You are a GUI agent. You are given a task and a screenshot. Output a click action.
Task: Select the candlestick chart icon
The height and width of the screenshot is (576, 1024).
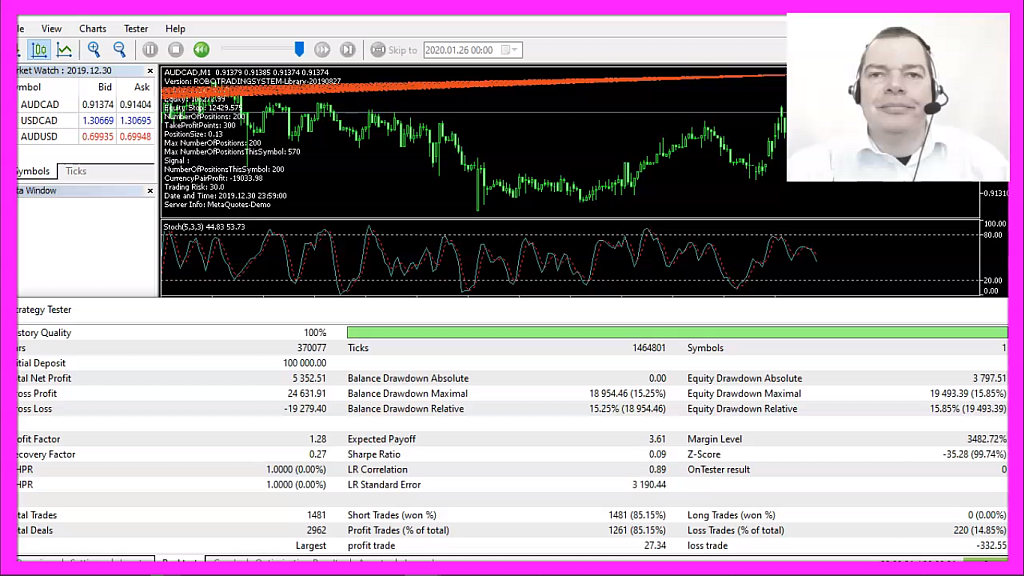pos(39,50)
